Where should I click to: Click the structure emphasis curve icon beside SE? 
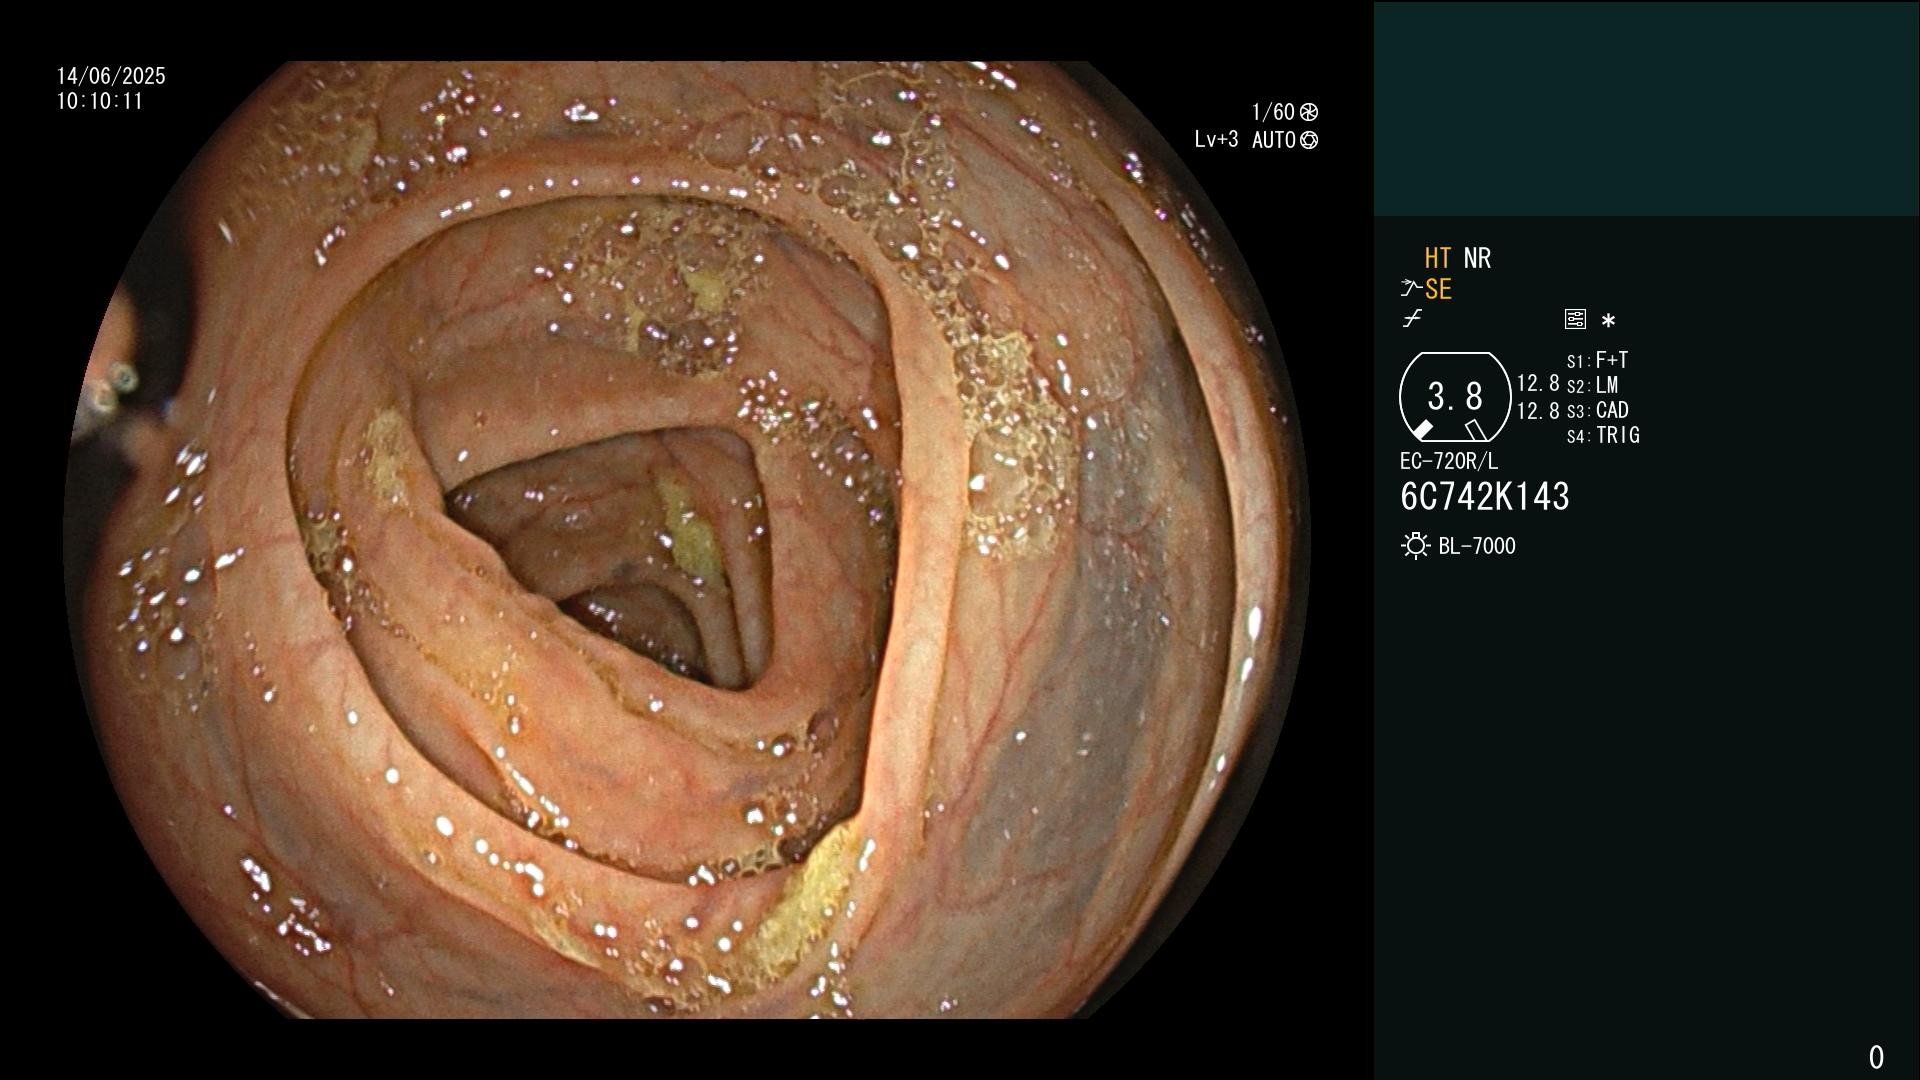click(x=1411, y=289)
